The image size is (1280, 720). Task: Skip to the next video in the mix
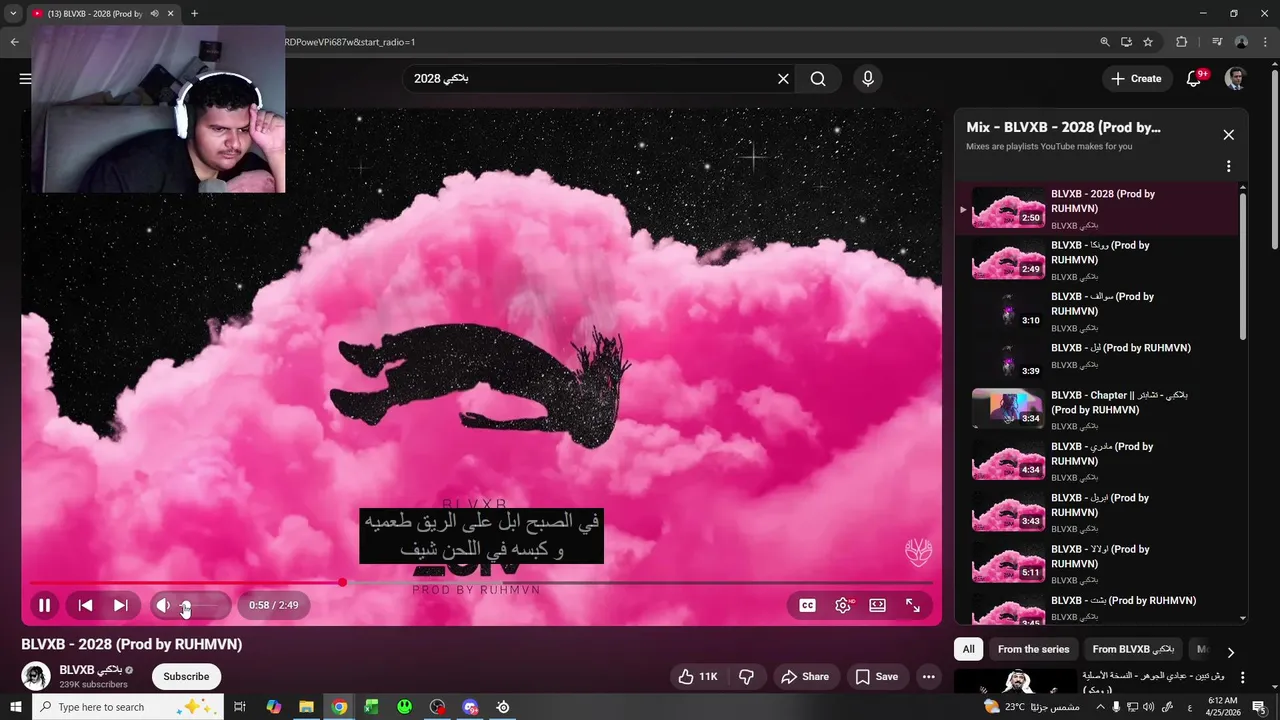coord(120,605)
